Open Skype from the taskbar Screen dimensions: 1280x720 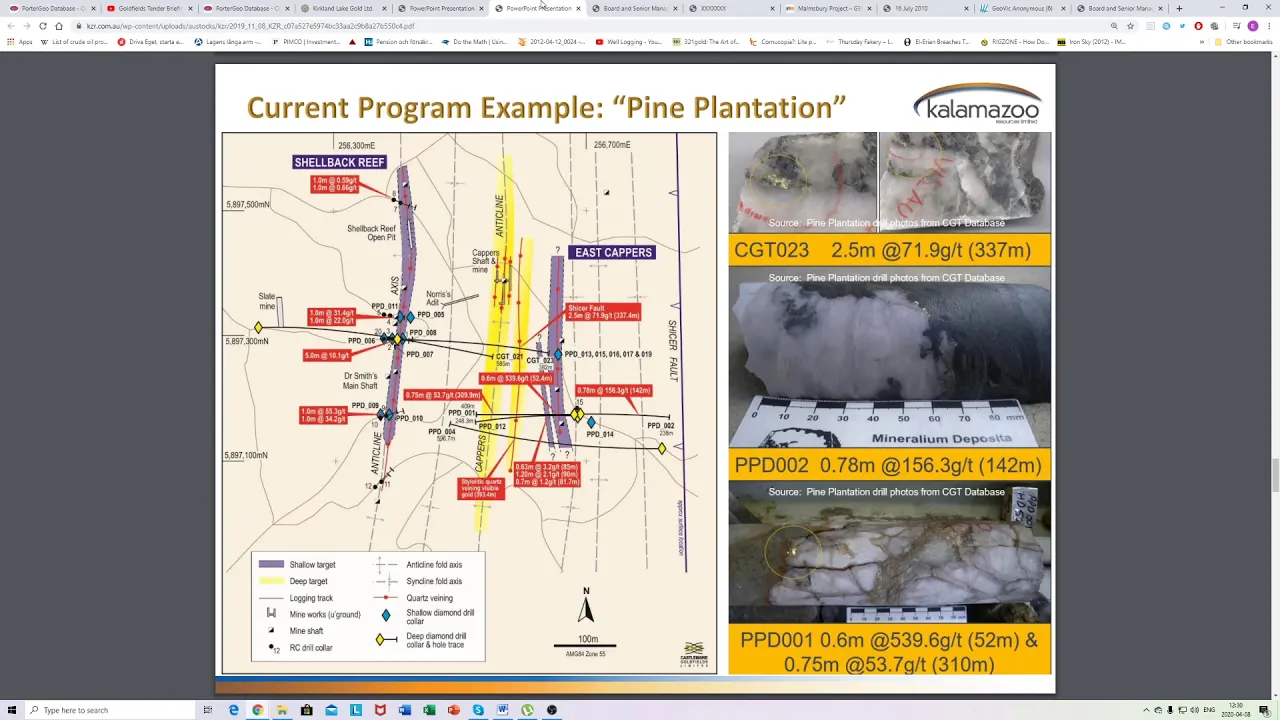478,710
